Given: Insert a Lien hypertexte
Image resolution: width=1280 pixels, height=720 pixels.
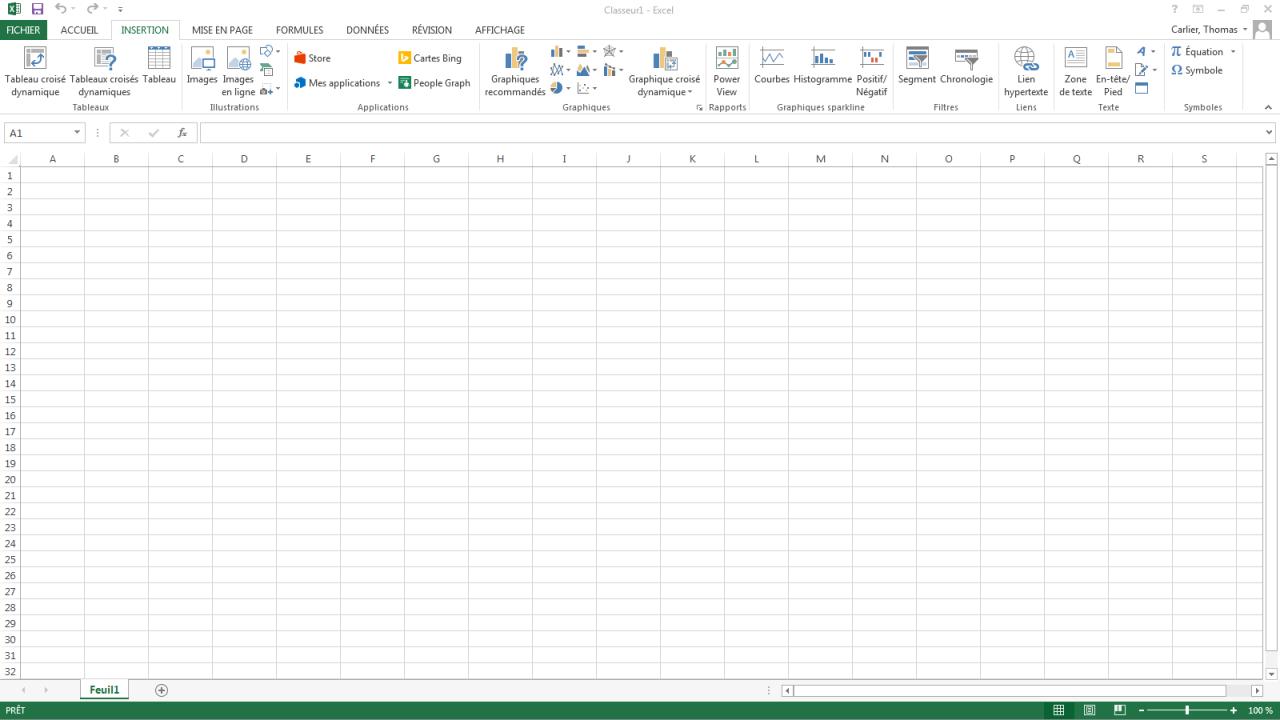Looking at the screenshot, I should pyautogui.click(x=1026, y=72).
